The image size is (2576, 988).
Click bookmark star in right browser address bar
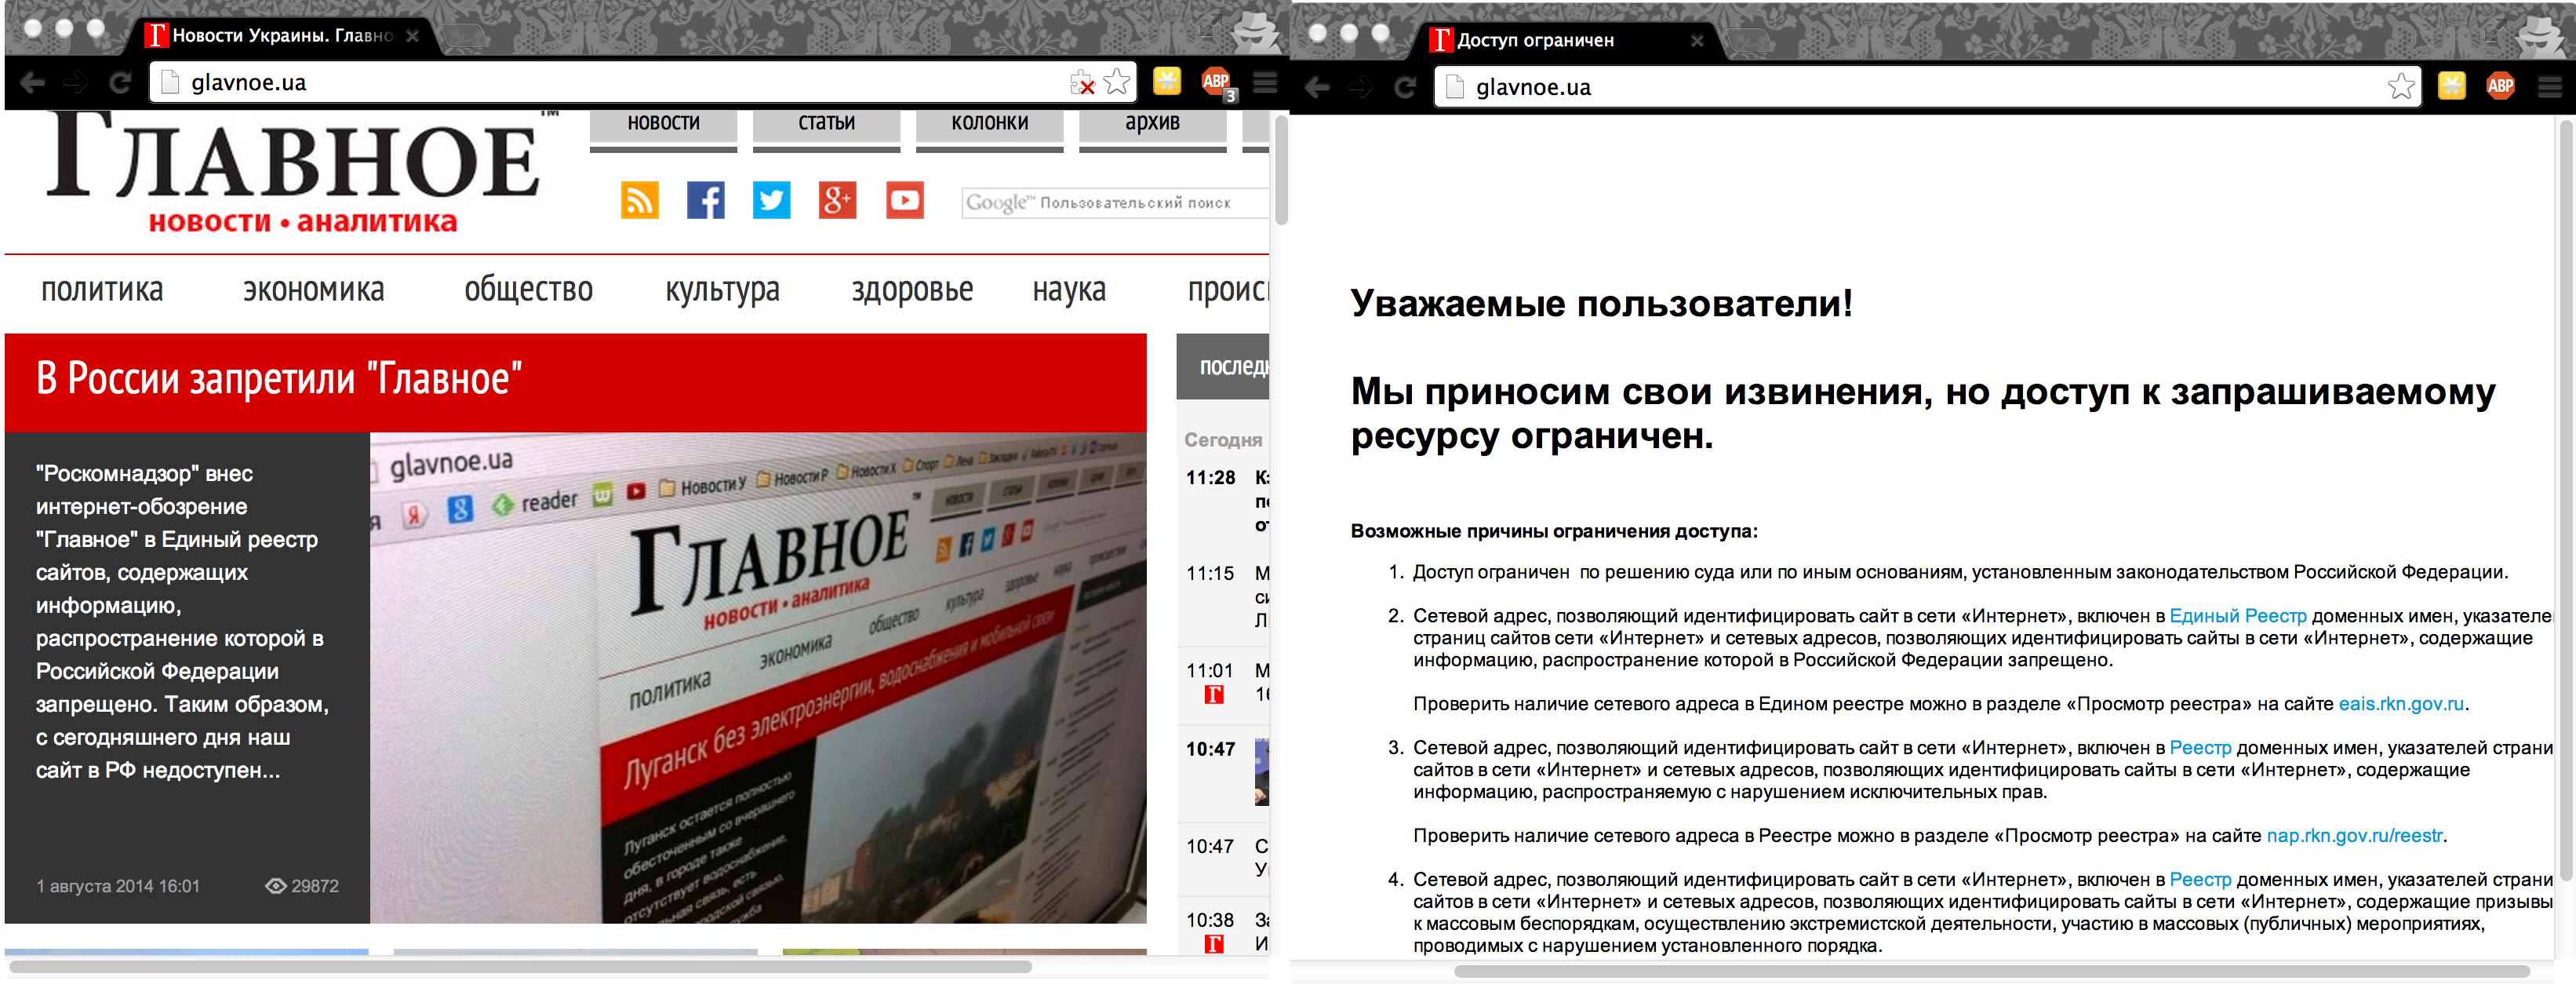tap(2401, 87)
